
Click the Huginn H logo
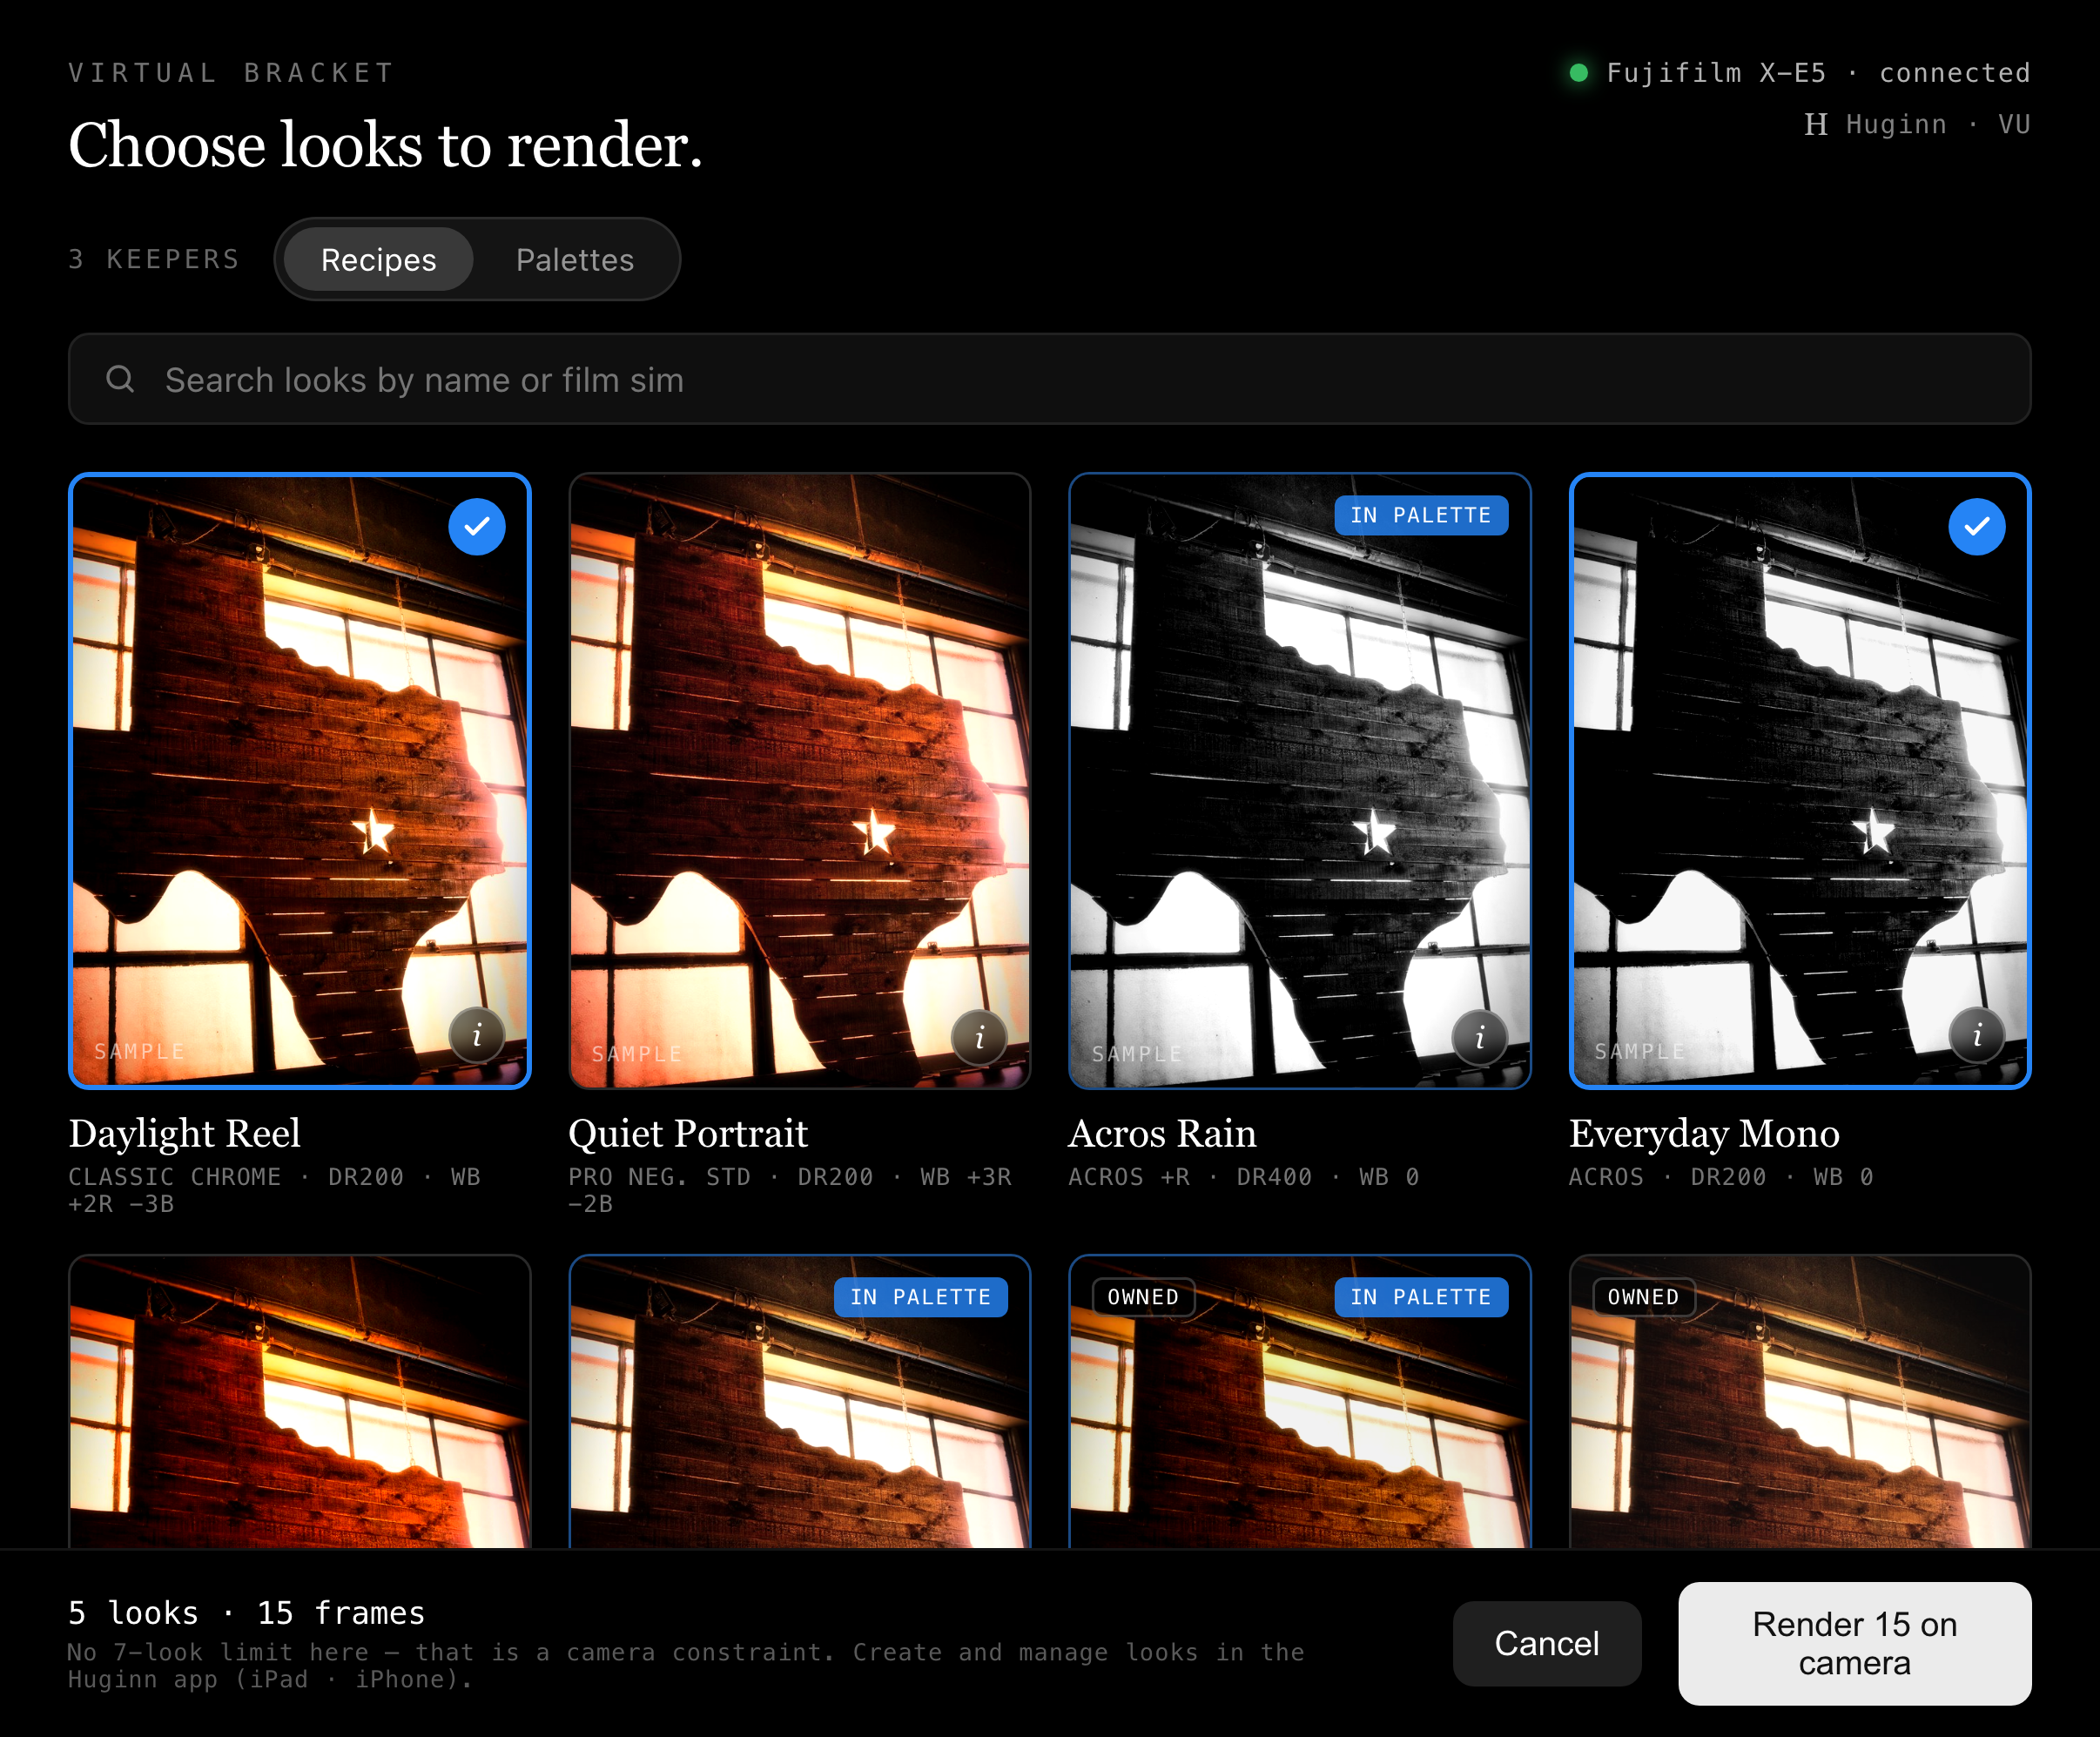click(1816, 124)
